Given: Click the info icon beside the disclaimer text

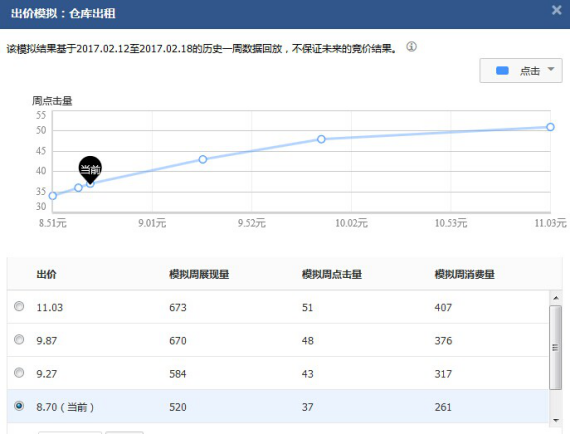Looking at the screenshot, I should [411, 47].
